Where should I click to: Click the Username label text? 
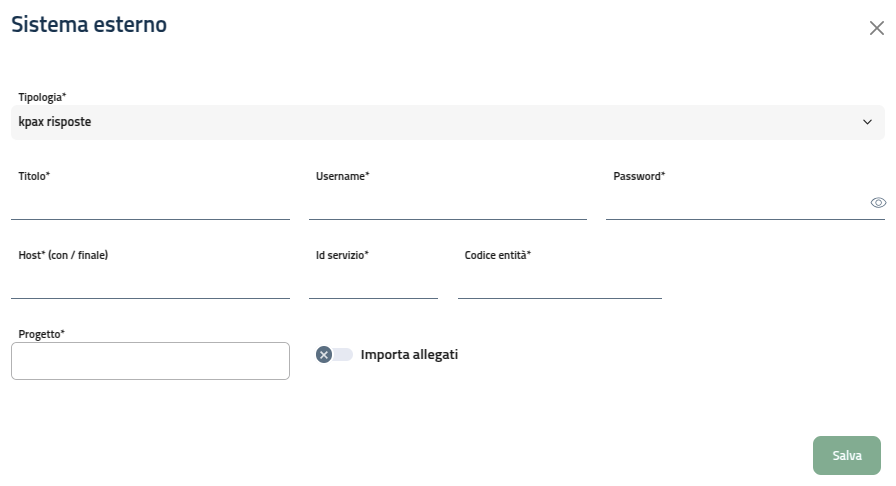click(342, 176)
